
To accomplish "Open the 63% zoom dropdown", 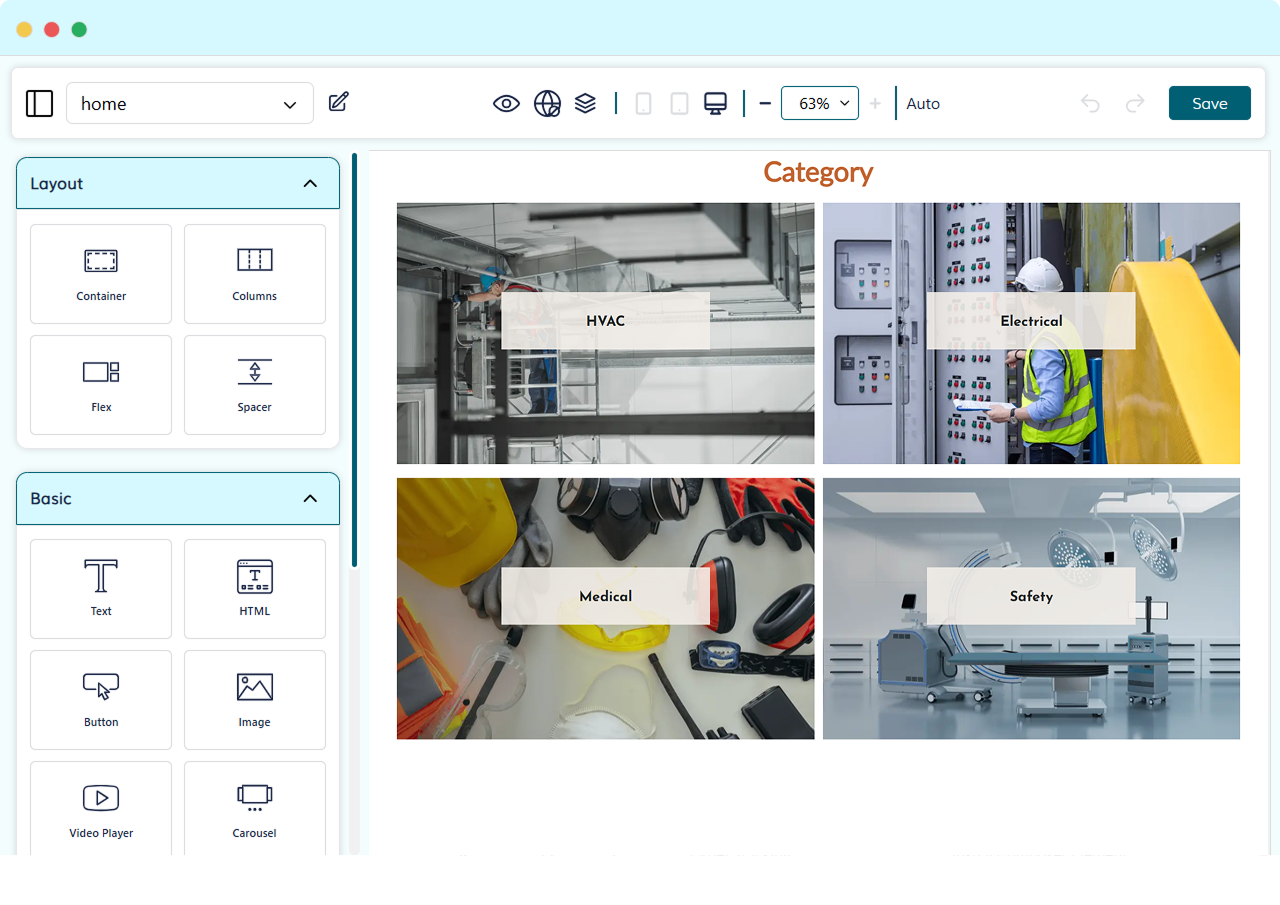I will (819, 104).
